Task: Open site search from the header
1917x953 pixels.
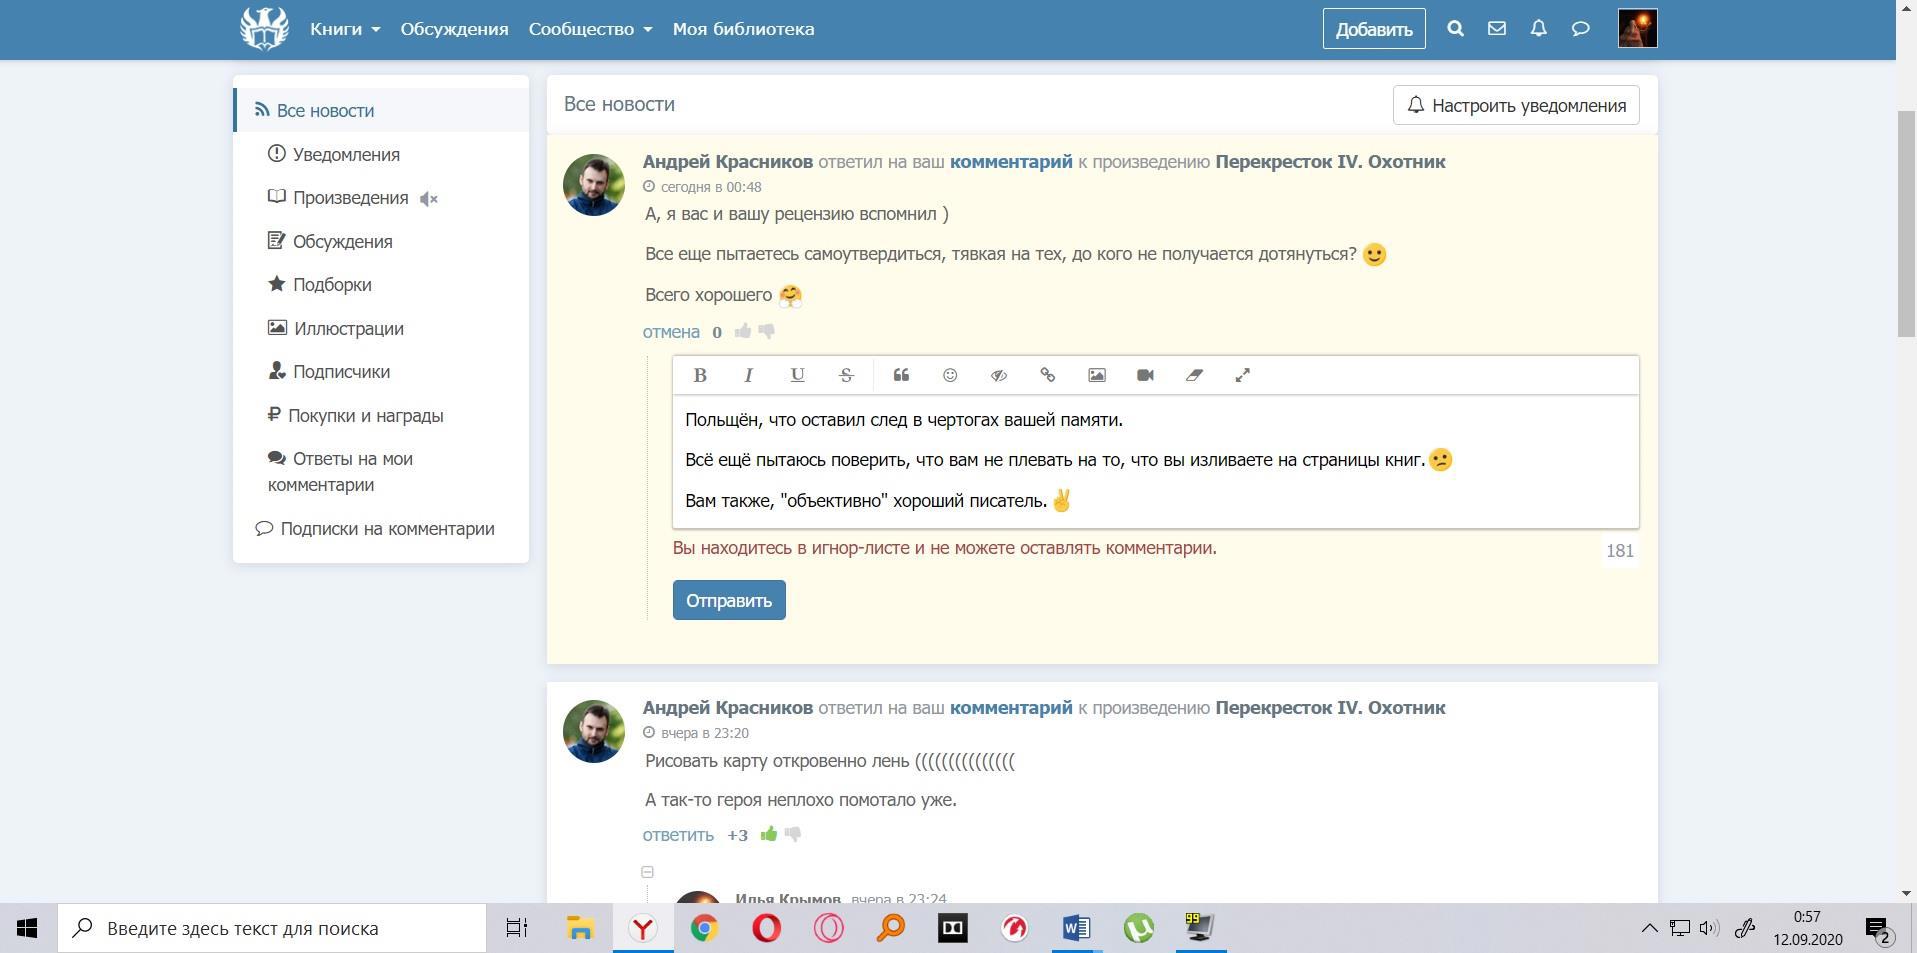Action: (x=1455, y=29)
